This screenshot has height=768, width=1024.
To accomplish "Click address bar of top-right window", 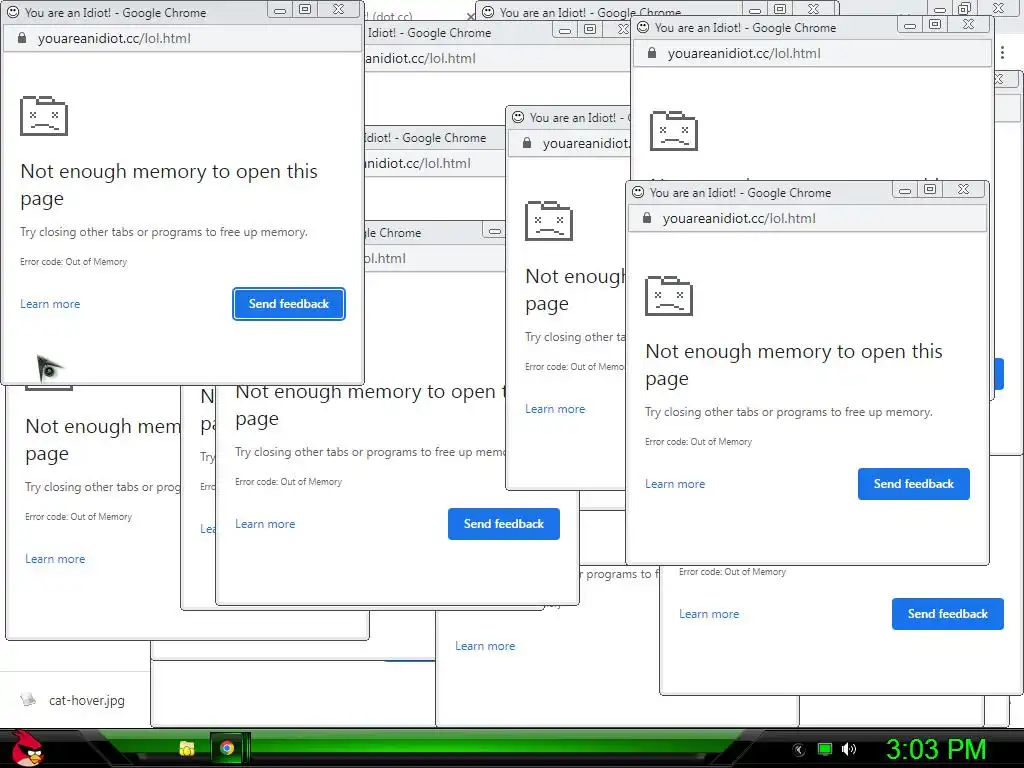I will click(x=812, y=54).
